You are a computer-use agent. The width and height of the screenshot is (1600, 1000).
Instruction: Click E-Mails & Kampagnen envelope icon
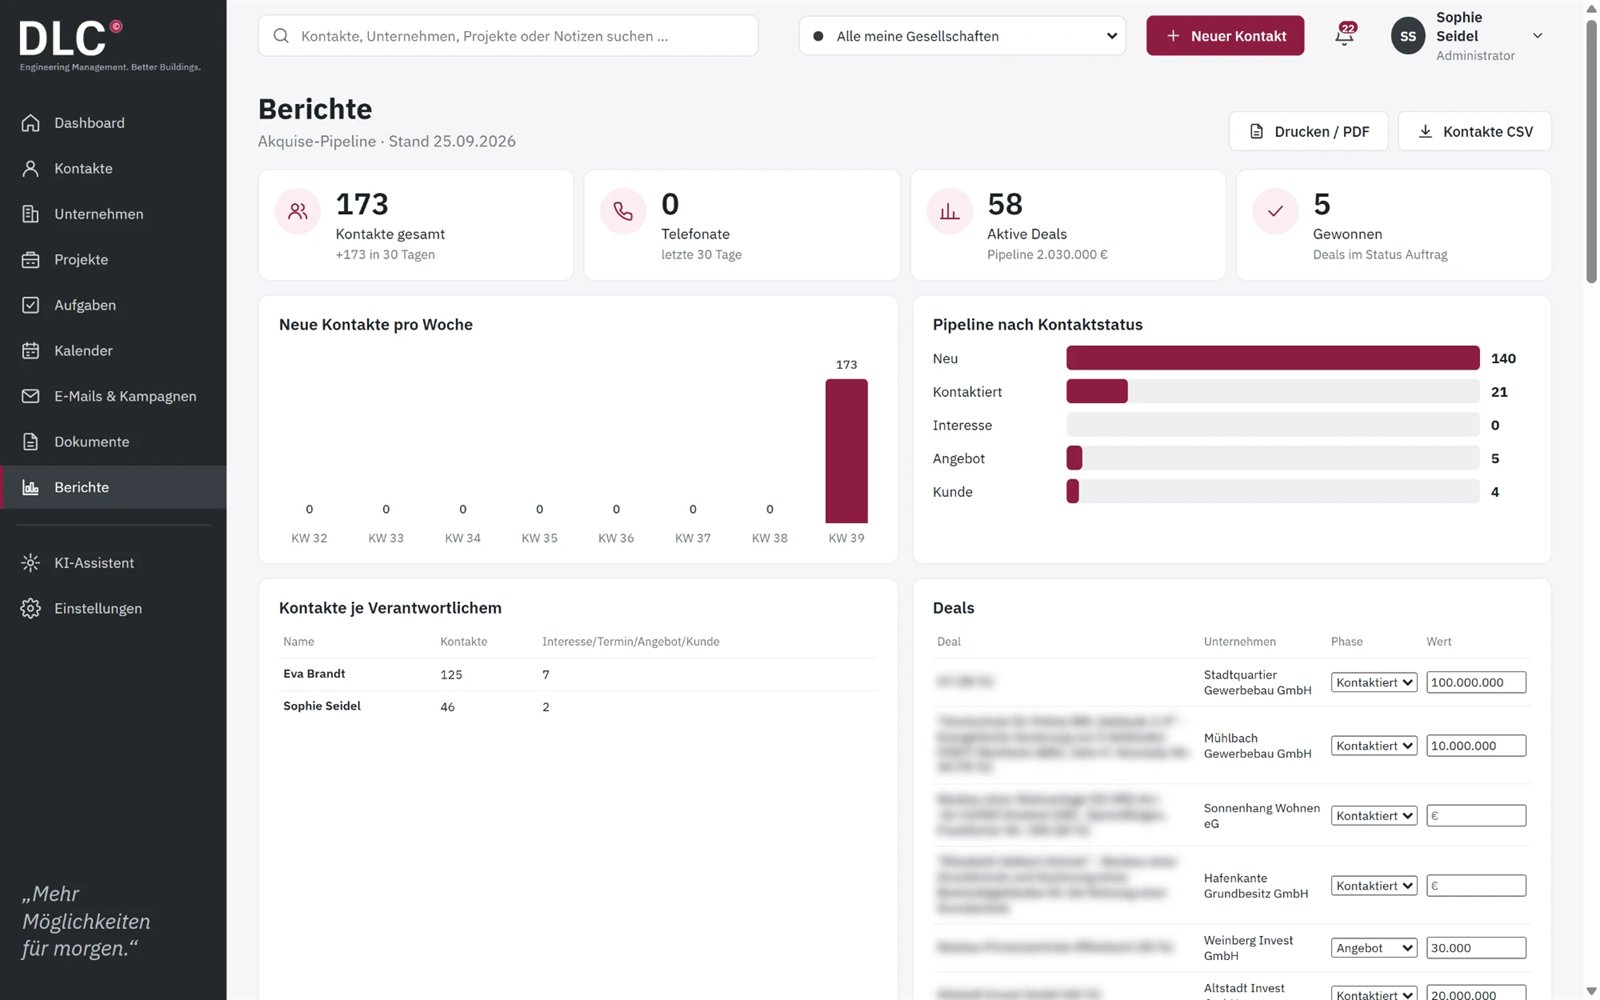point(31,396)
